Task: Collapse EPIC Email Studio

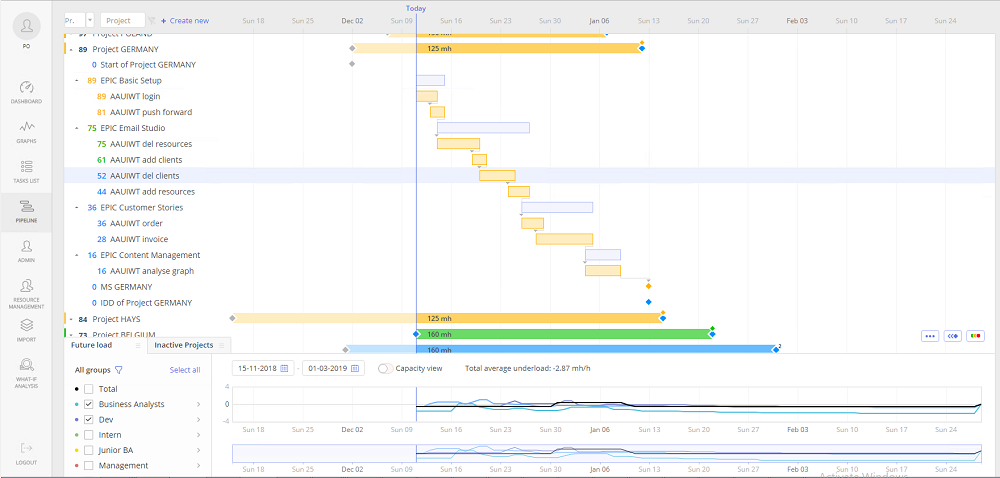Action: click(x=77, y=128)
